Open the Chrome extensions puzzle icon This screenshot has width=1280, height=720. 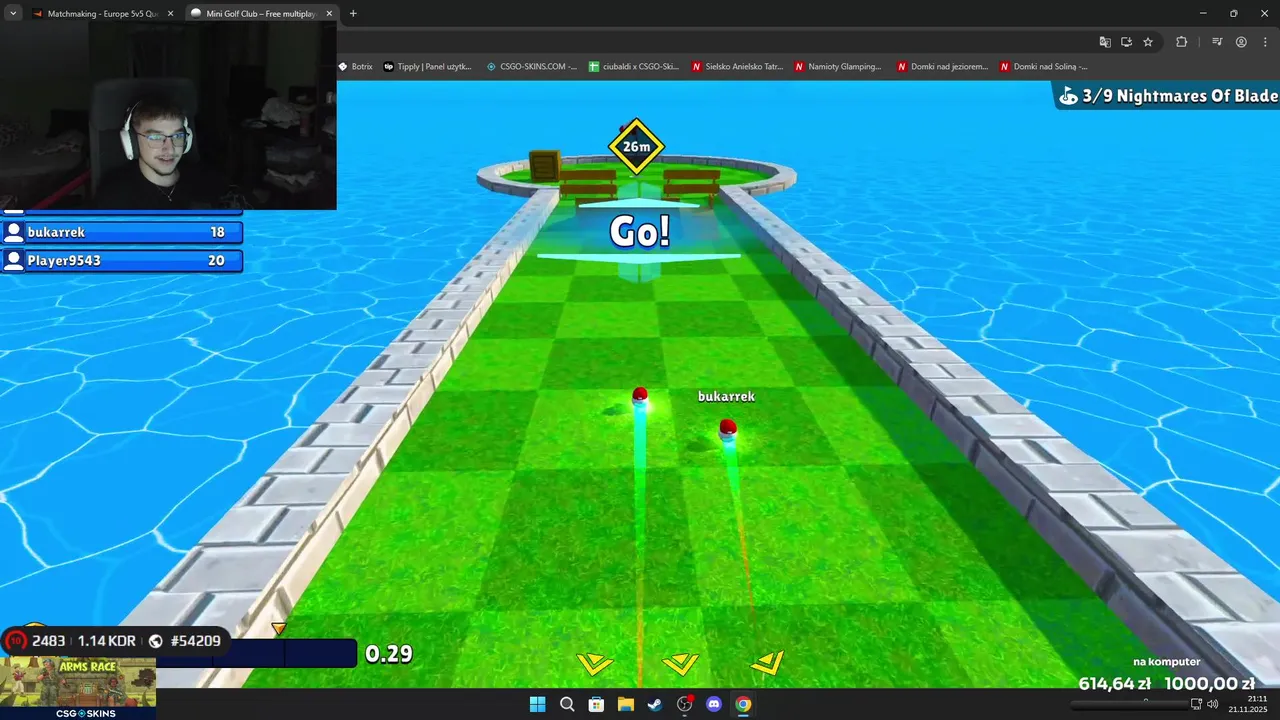1181,42
